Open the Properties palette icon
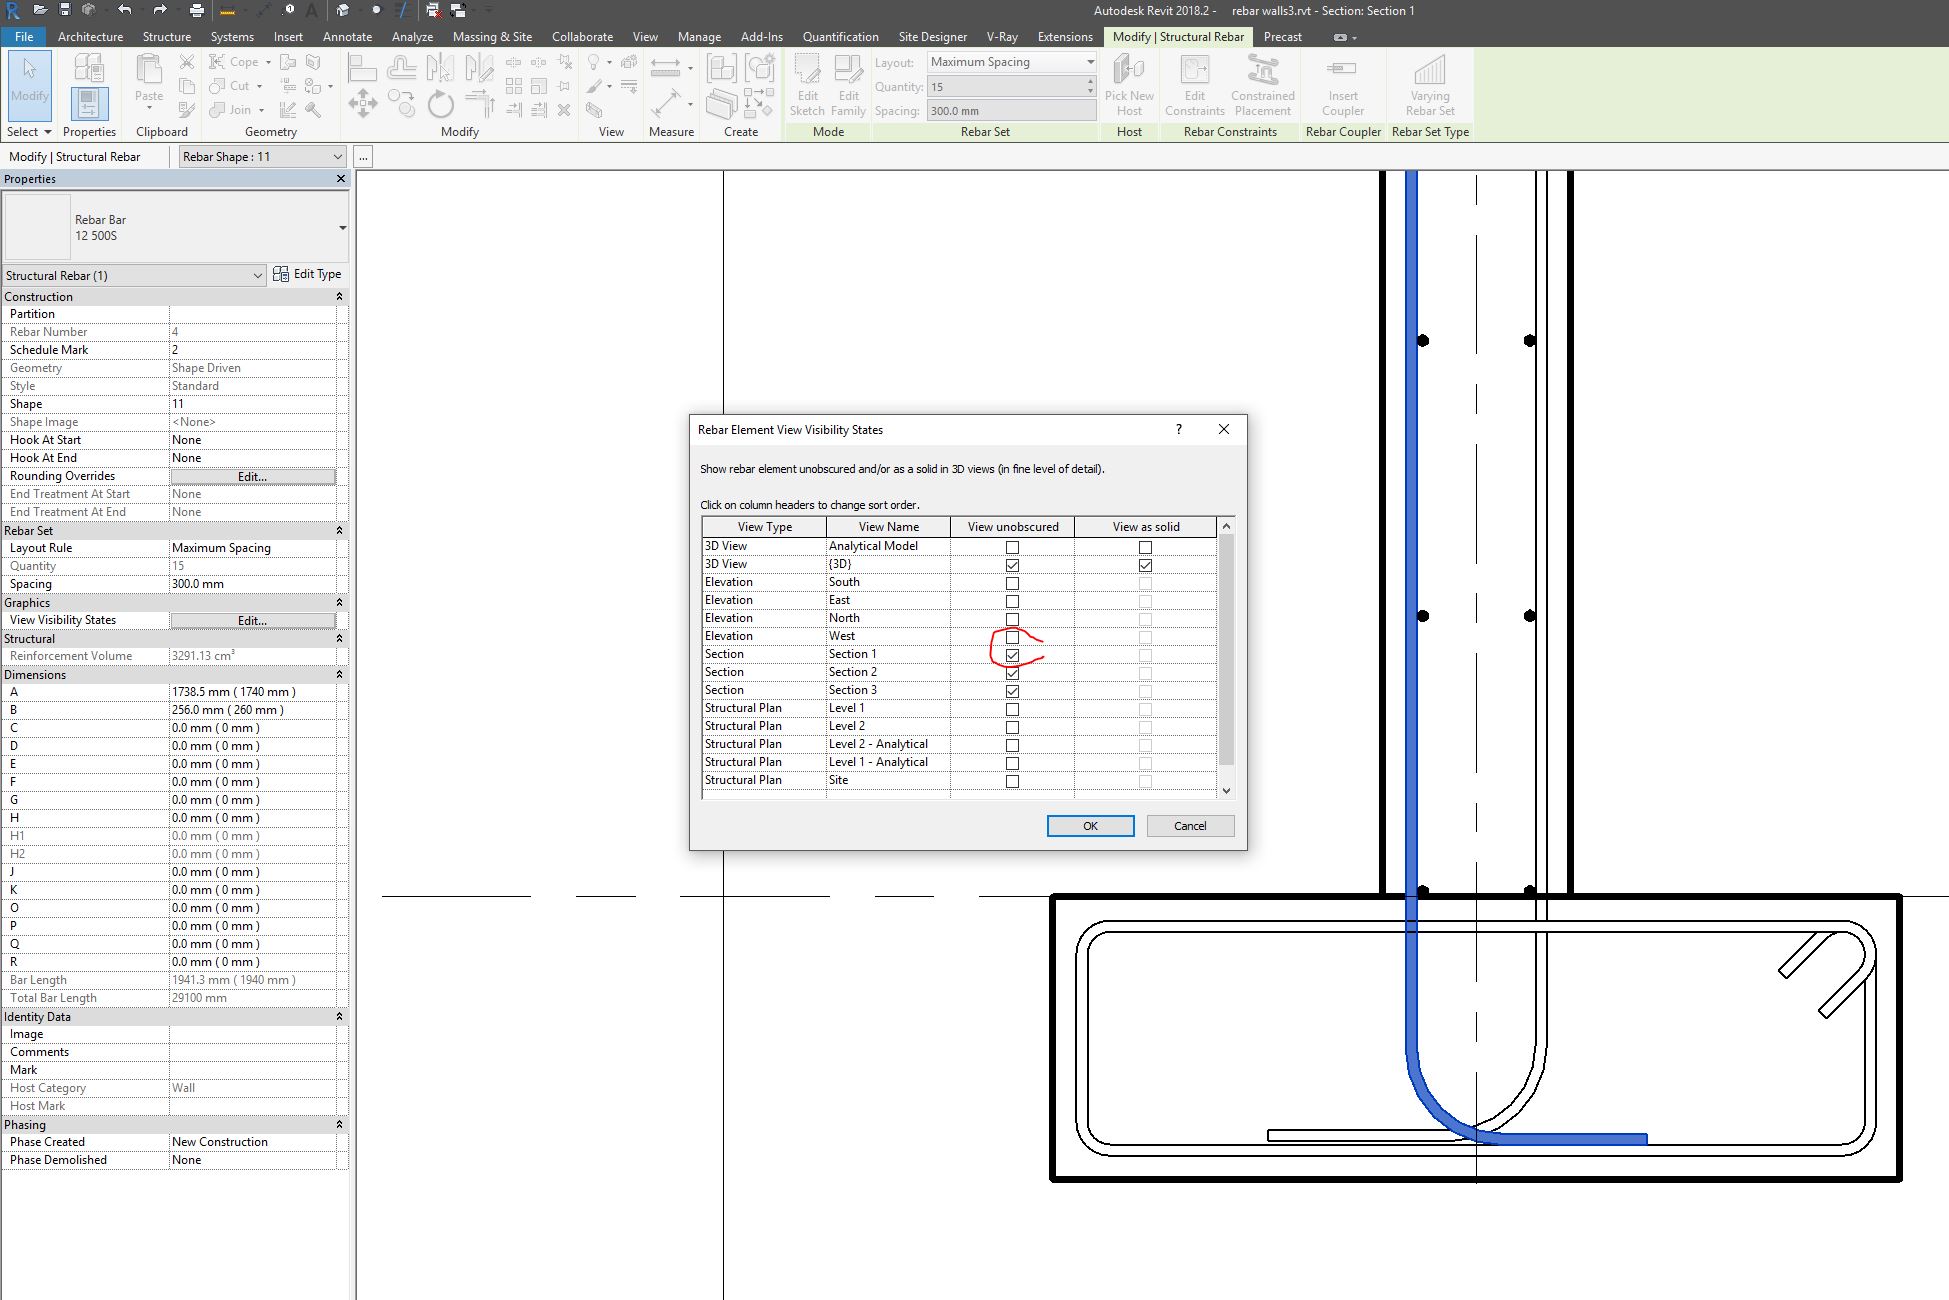Screen dimensions: 1949x1300 pos(88,104)
